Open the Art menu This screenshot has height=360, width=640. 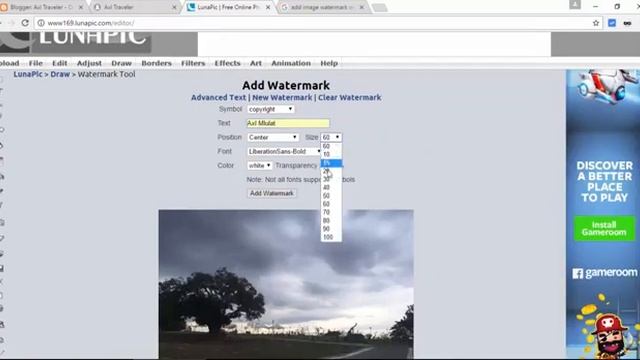[x=256, y=63]
